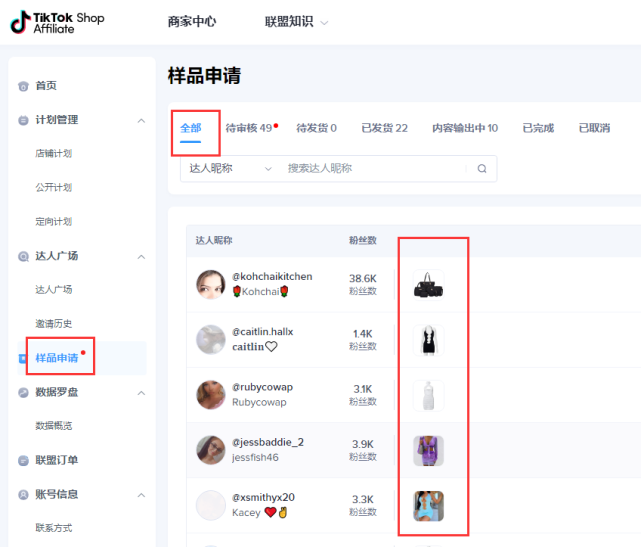This screenshot has height=547, width=641.
Task: Open 商家中心 in top navigation
Action: [192, 21]
